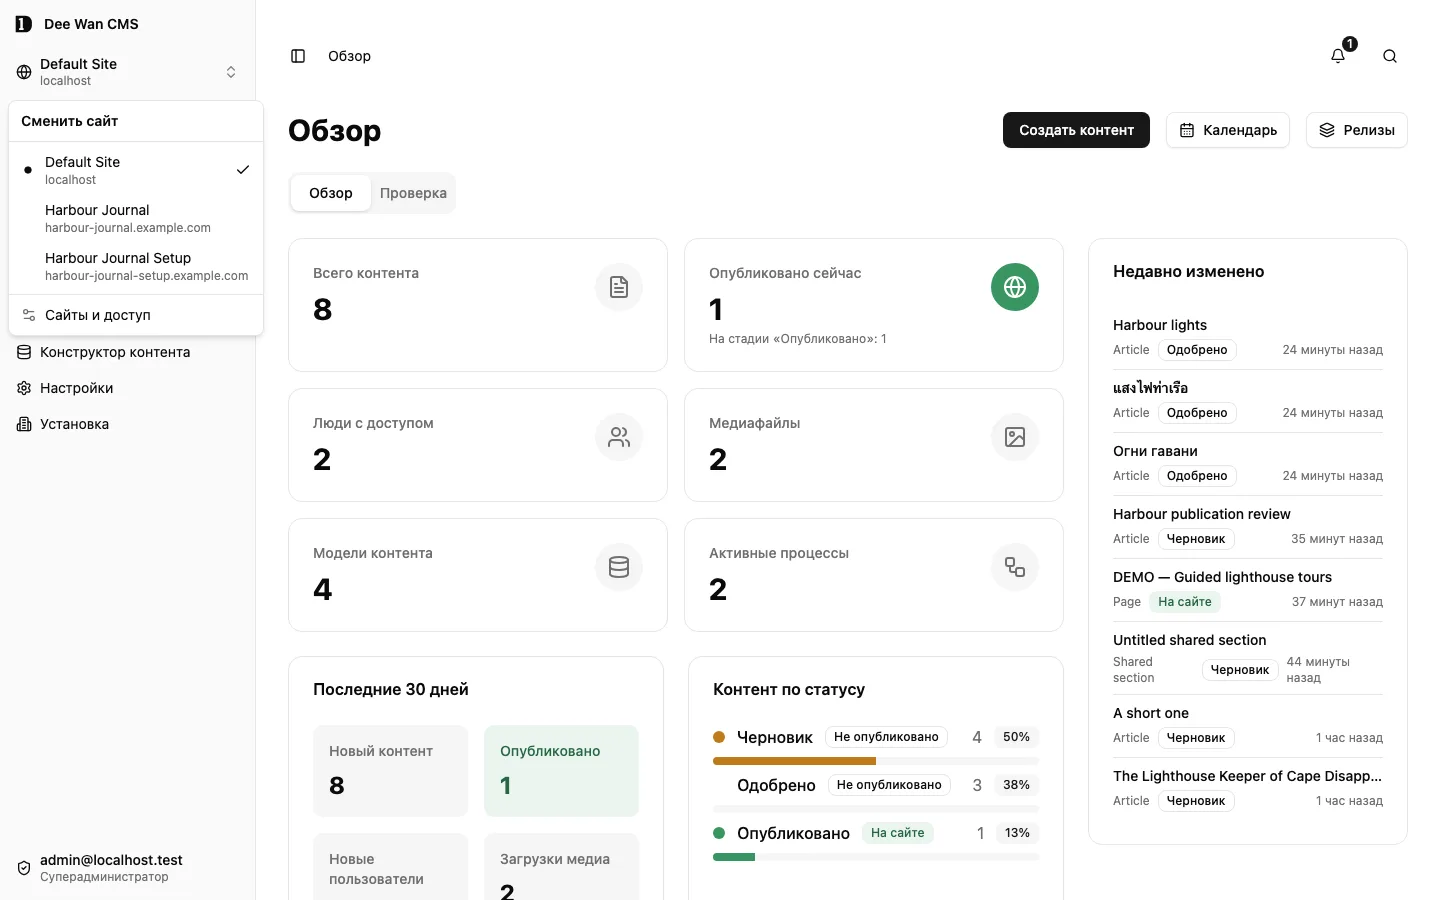Click the people icon on Люди с доступом card
Image resolution: width=1440 pixels, height=900 pixels.
pyautogui.click(x=619, y=437)
